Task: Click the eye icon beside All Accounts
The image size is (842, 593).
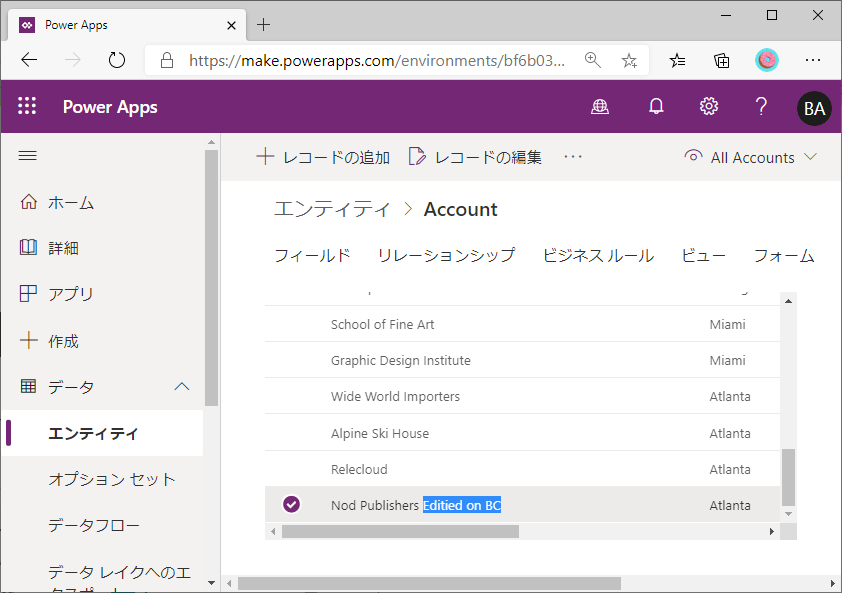Action: 693,156
